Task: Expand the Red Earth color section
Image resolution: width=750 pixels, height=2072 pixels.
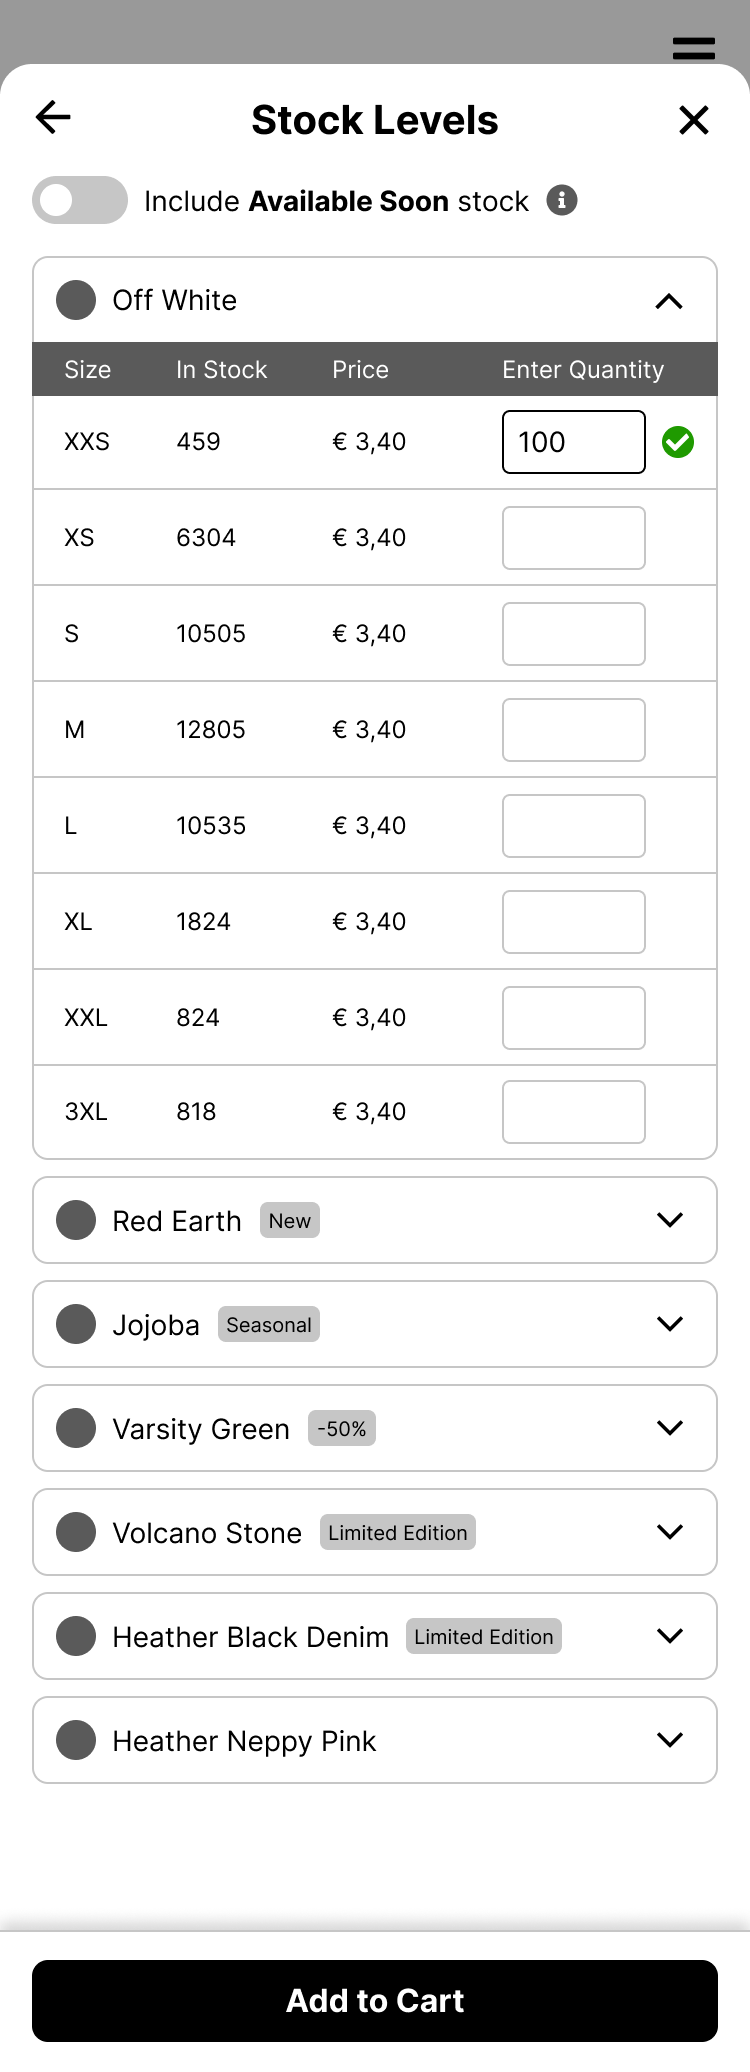Action: point(669,1220)
